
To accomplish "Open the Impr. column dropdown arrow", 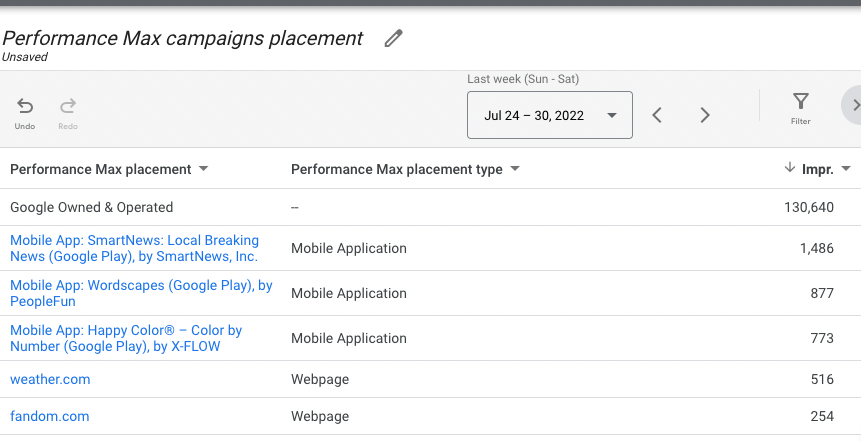I will click(x=846, y=169).
